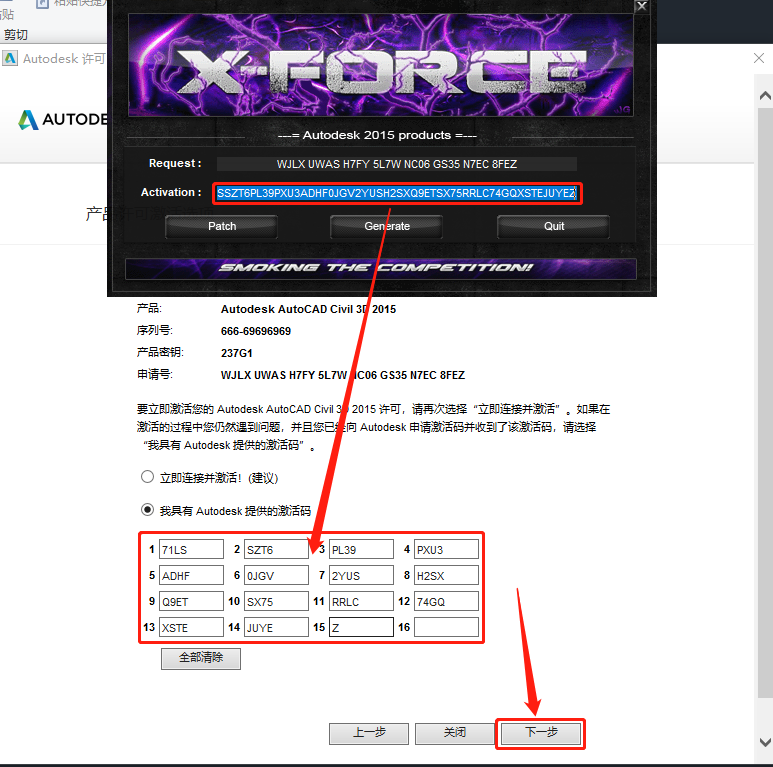773x767 pixels.
Task: Click activation field 7 containing 2YUS
Action: coord(361,575)
